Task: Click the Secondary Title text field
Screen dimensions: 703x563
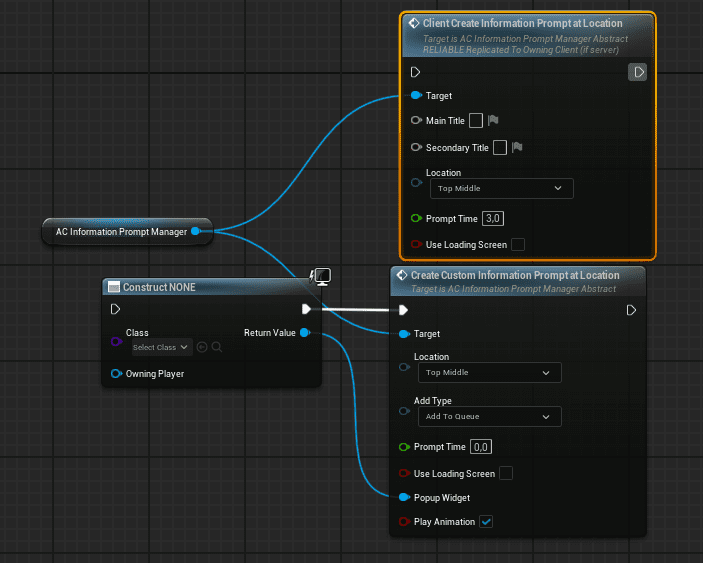Action: [500, 147]
